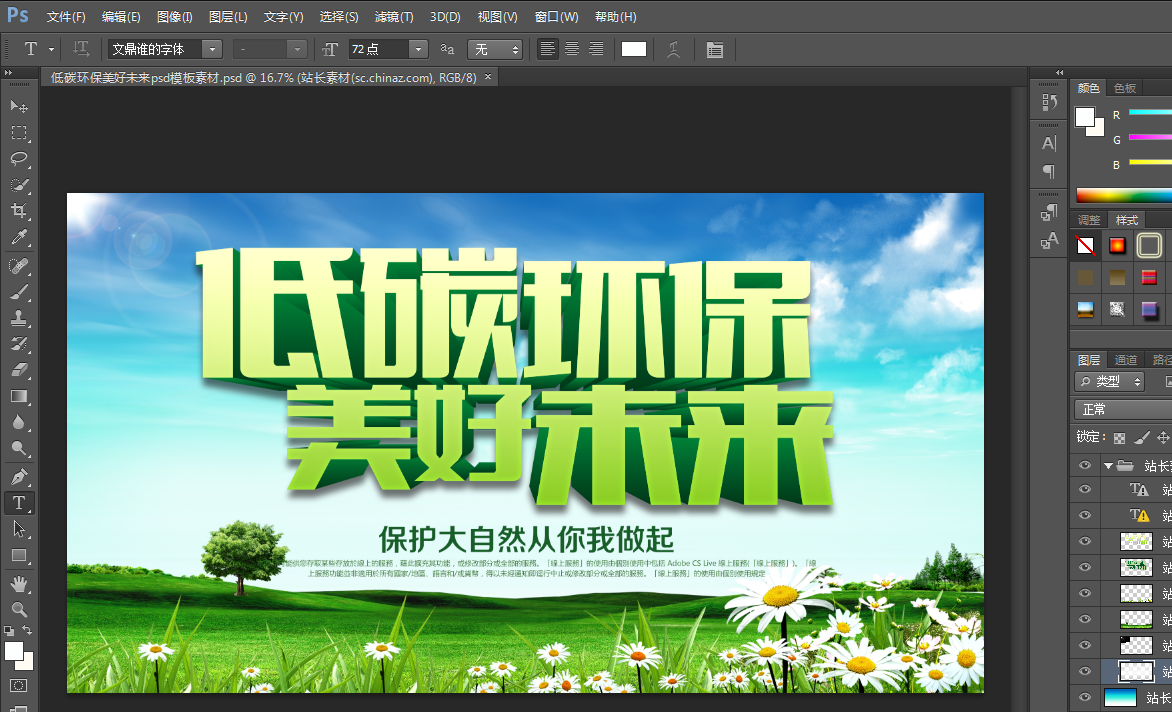Image resolution: width=1172 pixels, height=712 pixels.
Task: Select the Crop tool
Action: tap(19, 211)
